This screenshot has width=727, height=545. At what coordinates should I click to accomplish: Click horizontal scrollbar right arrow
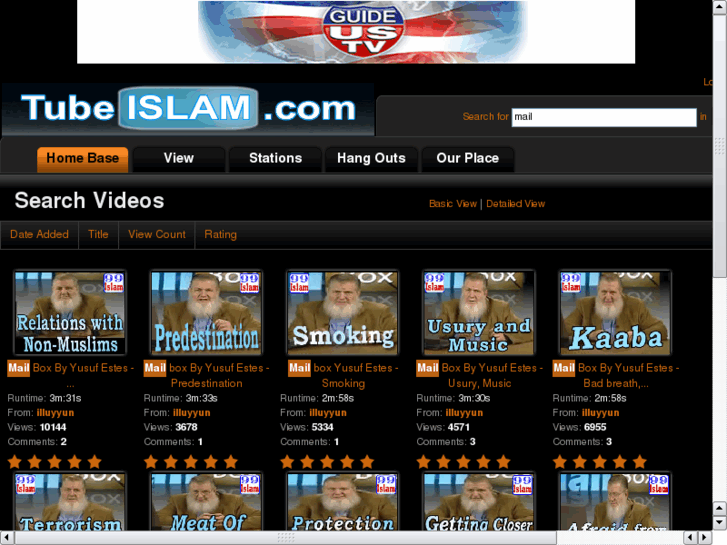[705, 538]
